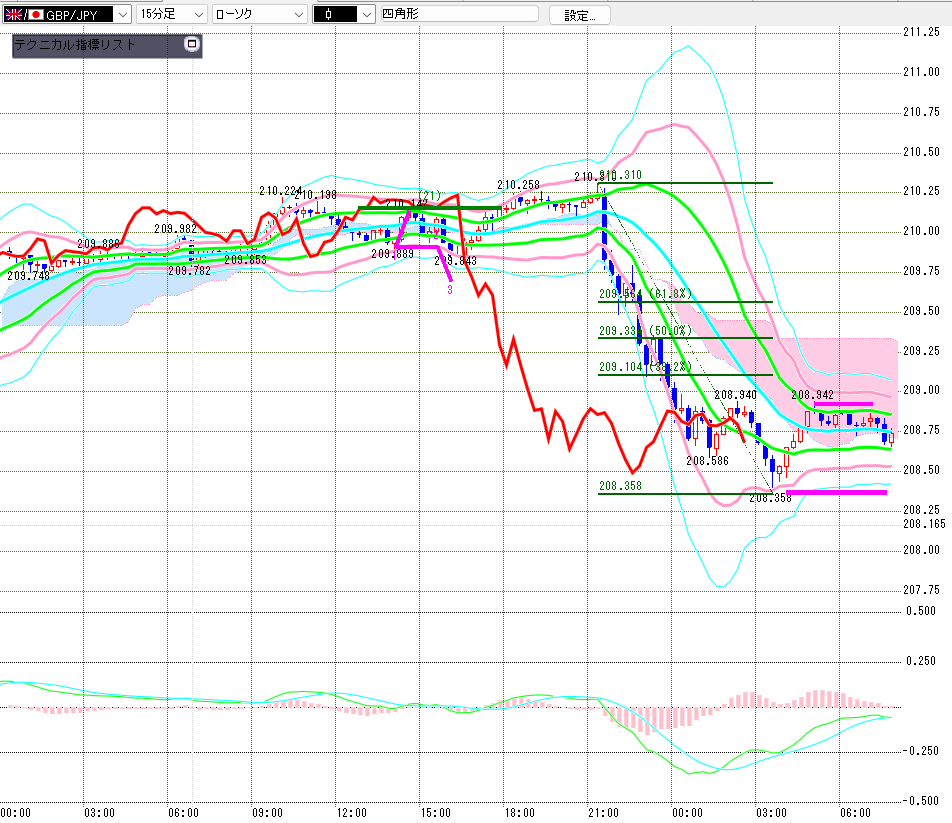Click the 208.942 high price label
The height and width of the screenshot is (823, 952).
click(x=812, y=395)
